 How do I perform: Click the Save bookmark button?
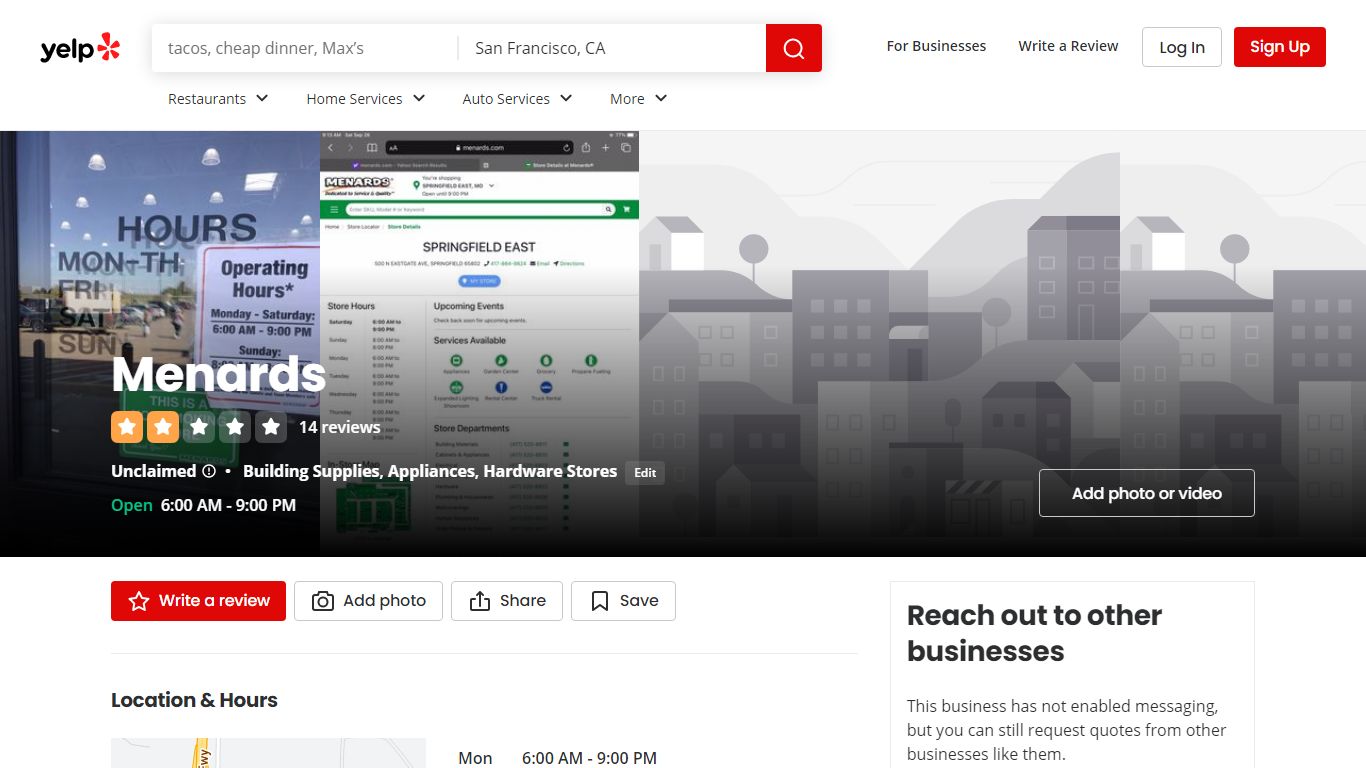[623, 601]
